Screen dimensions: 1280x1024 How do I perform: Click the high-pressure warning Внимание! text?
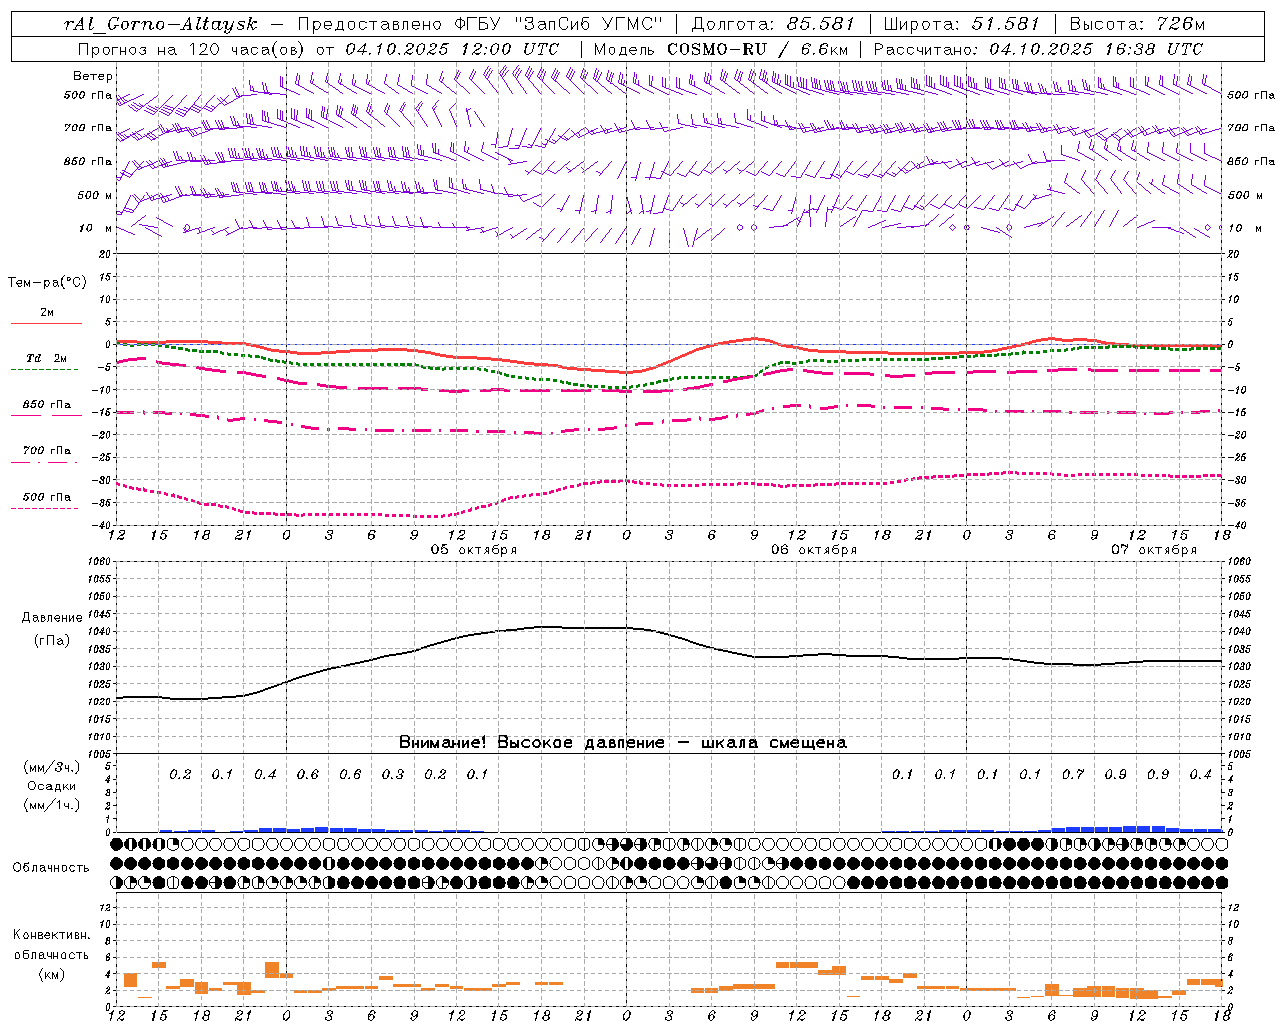tap(622, 743)
